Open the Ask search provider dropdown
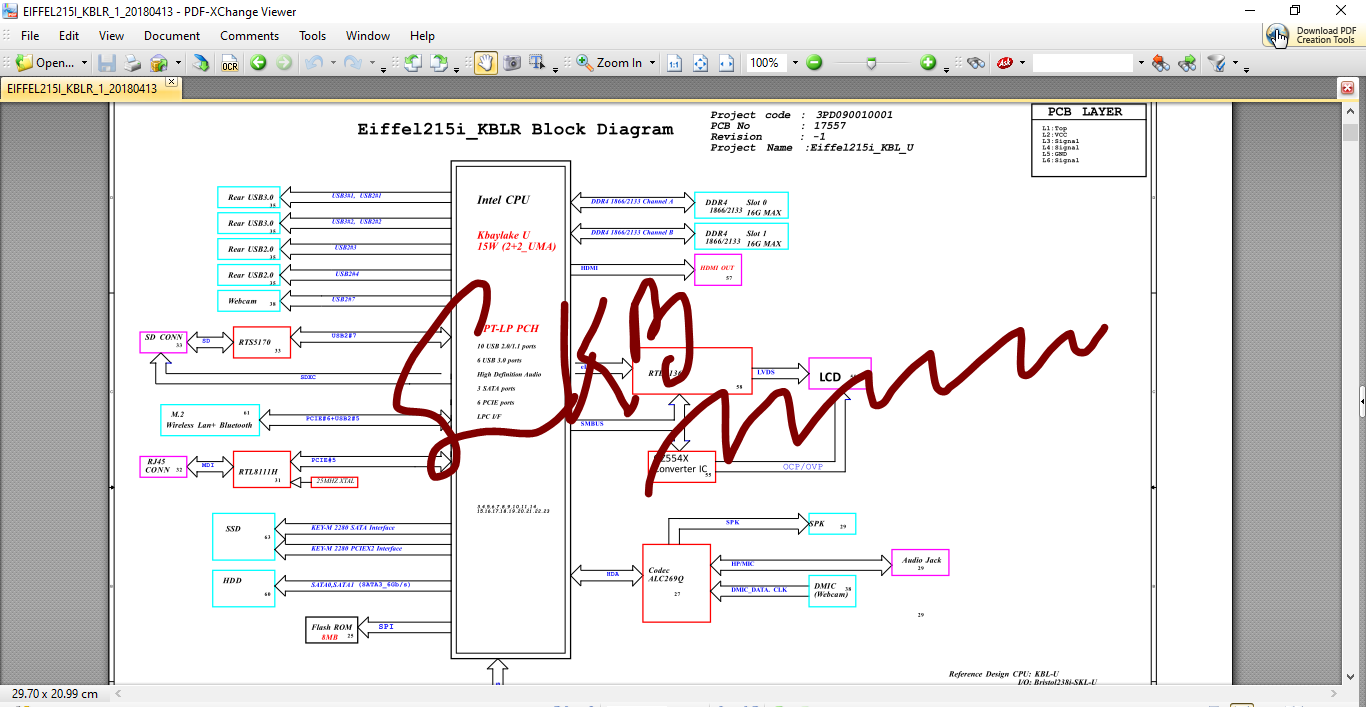Image resolution: width=1366 pixels, height=707 pixels. [x=1022, y=63]
